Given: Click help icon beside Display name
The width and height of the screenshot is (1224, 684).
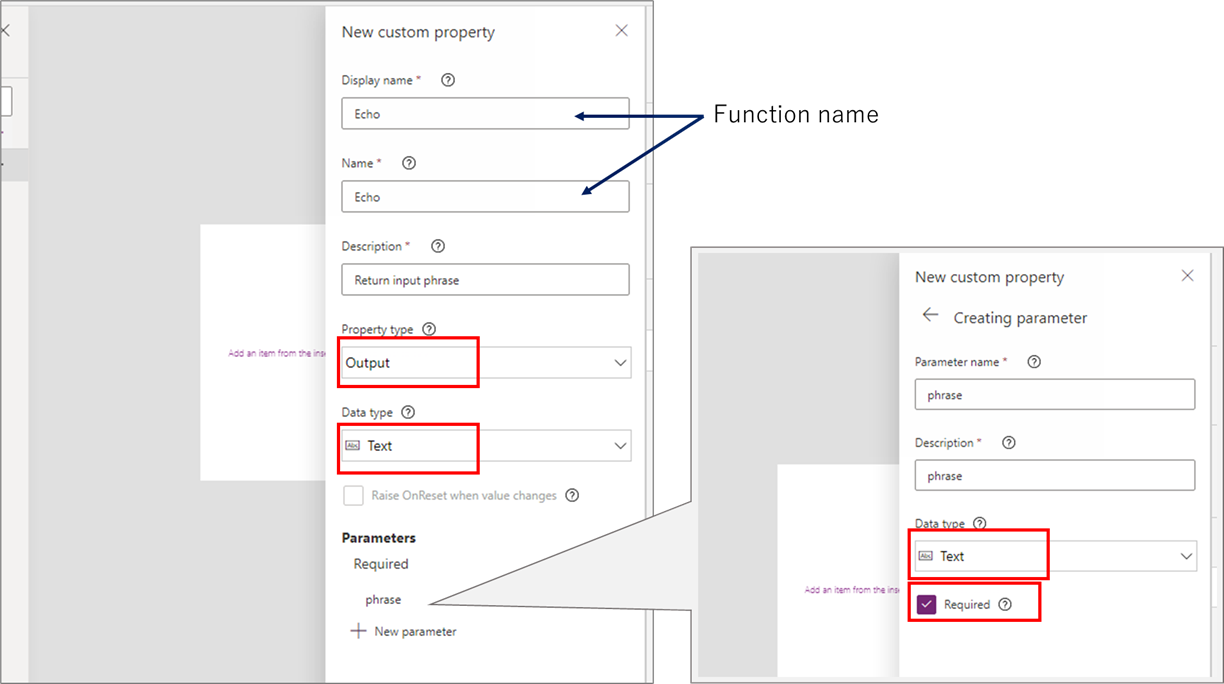Looking at the screenshot, I should pos(448,80).
